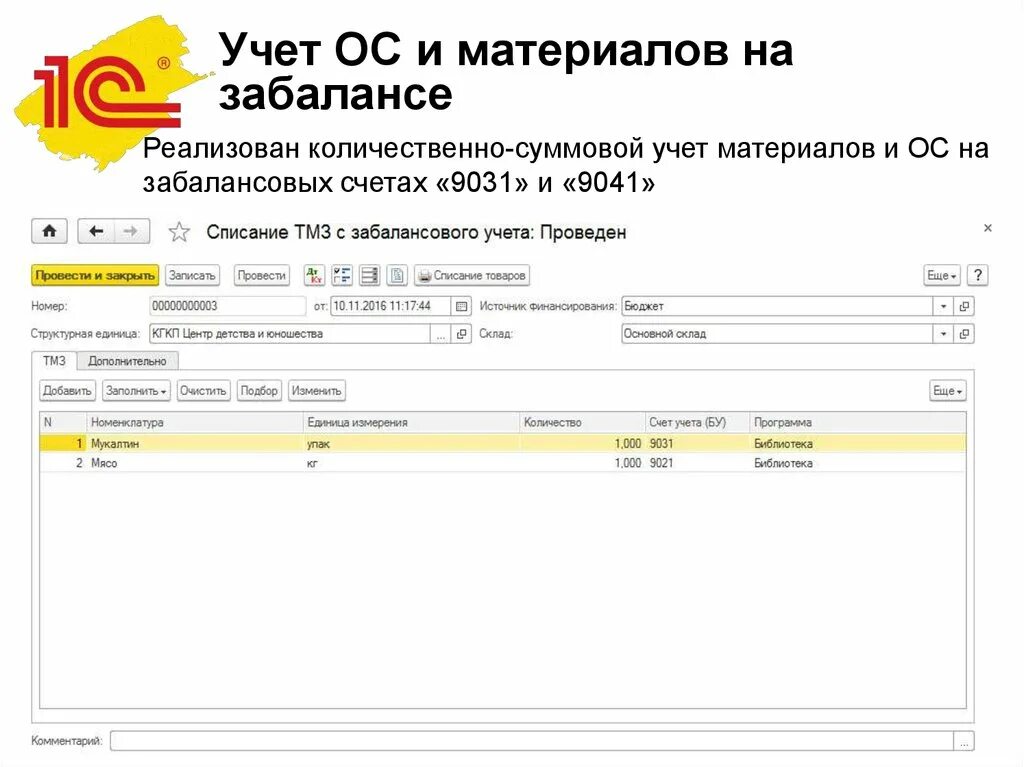Image resolution: width=1024 pixels, height=767 pixels.
Task: Click the Изменить button
Action: click(x=317, y=391)
